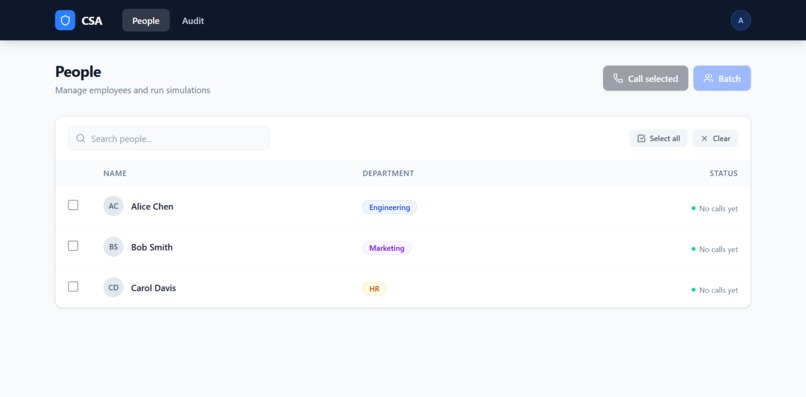Click the magnifier icon in search box
The height and width of the screenshot is (397, 806).
[x=81, y=138]
